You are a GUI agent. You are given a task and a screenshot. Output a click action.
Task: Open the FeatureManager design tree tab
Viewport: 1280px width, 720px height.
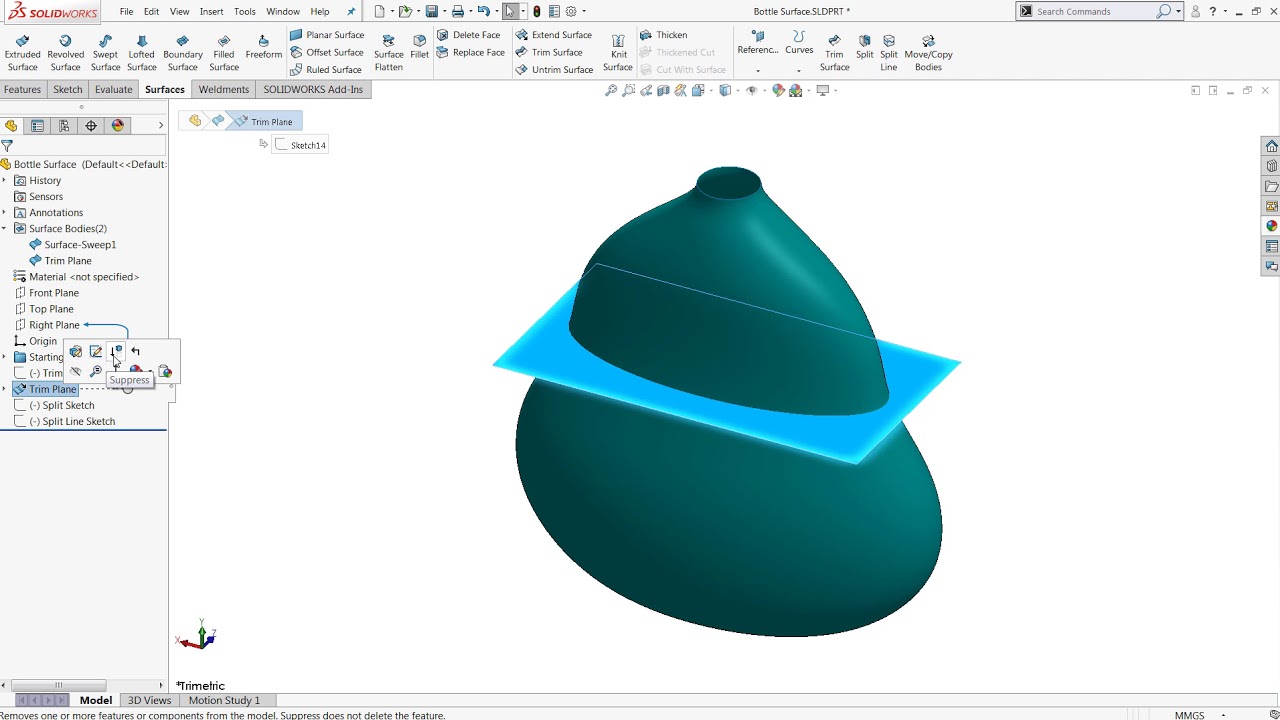pos(11,125)
